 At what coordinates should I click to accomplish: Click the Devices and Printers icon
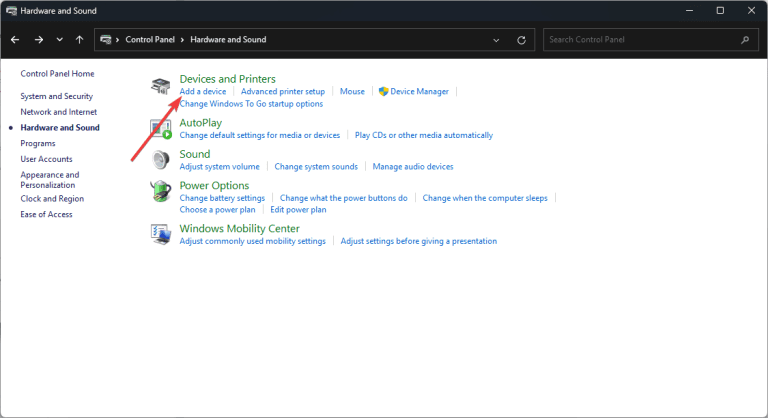tap(160, 86)
